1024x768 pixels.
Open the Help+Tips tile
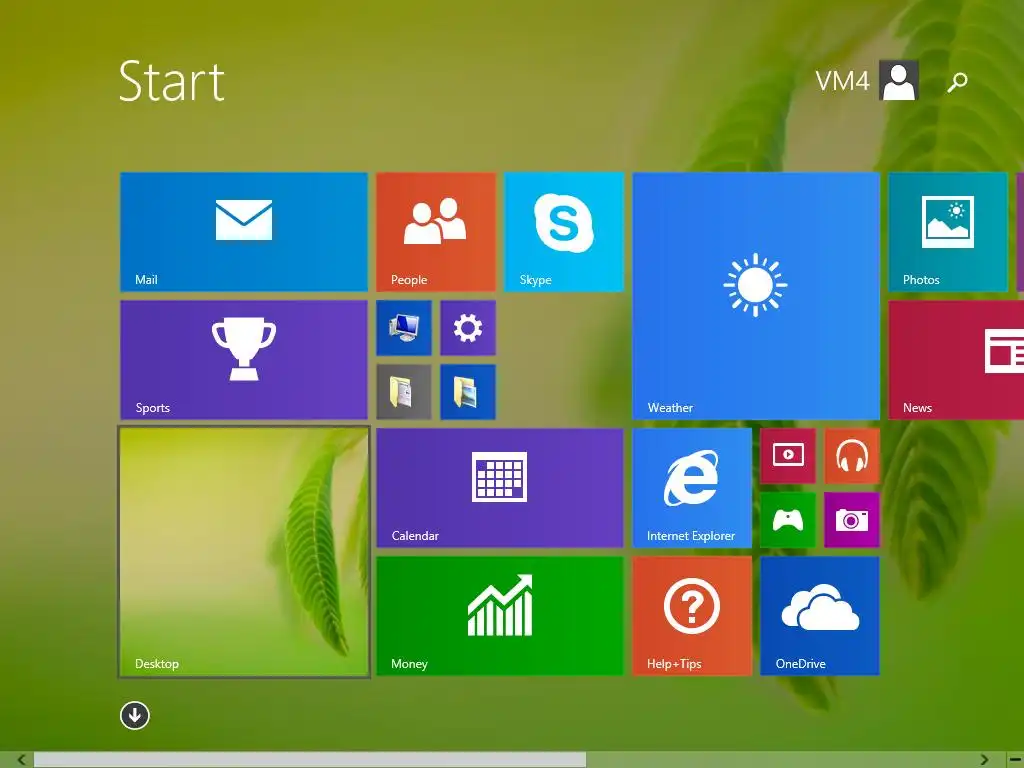(692, 616)
